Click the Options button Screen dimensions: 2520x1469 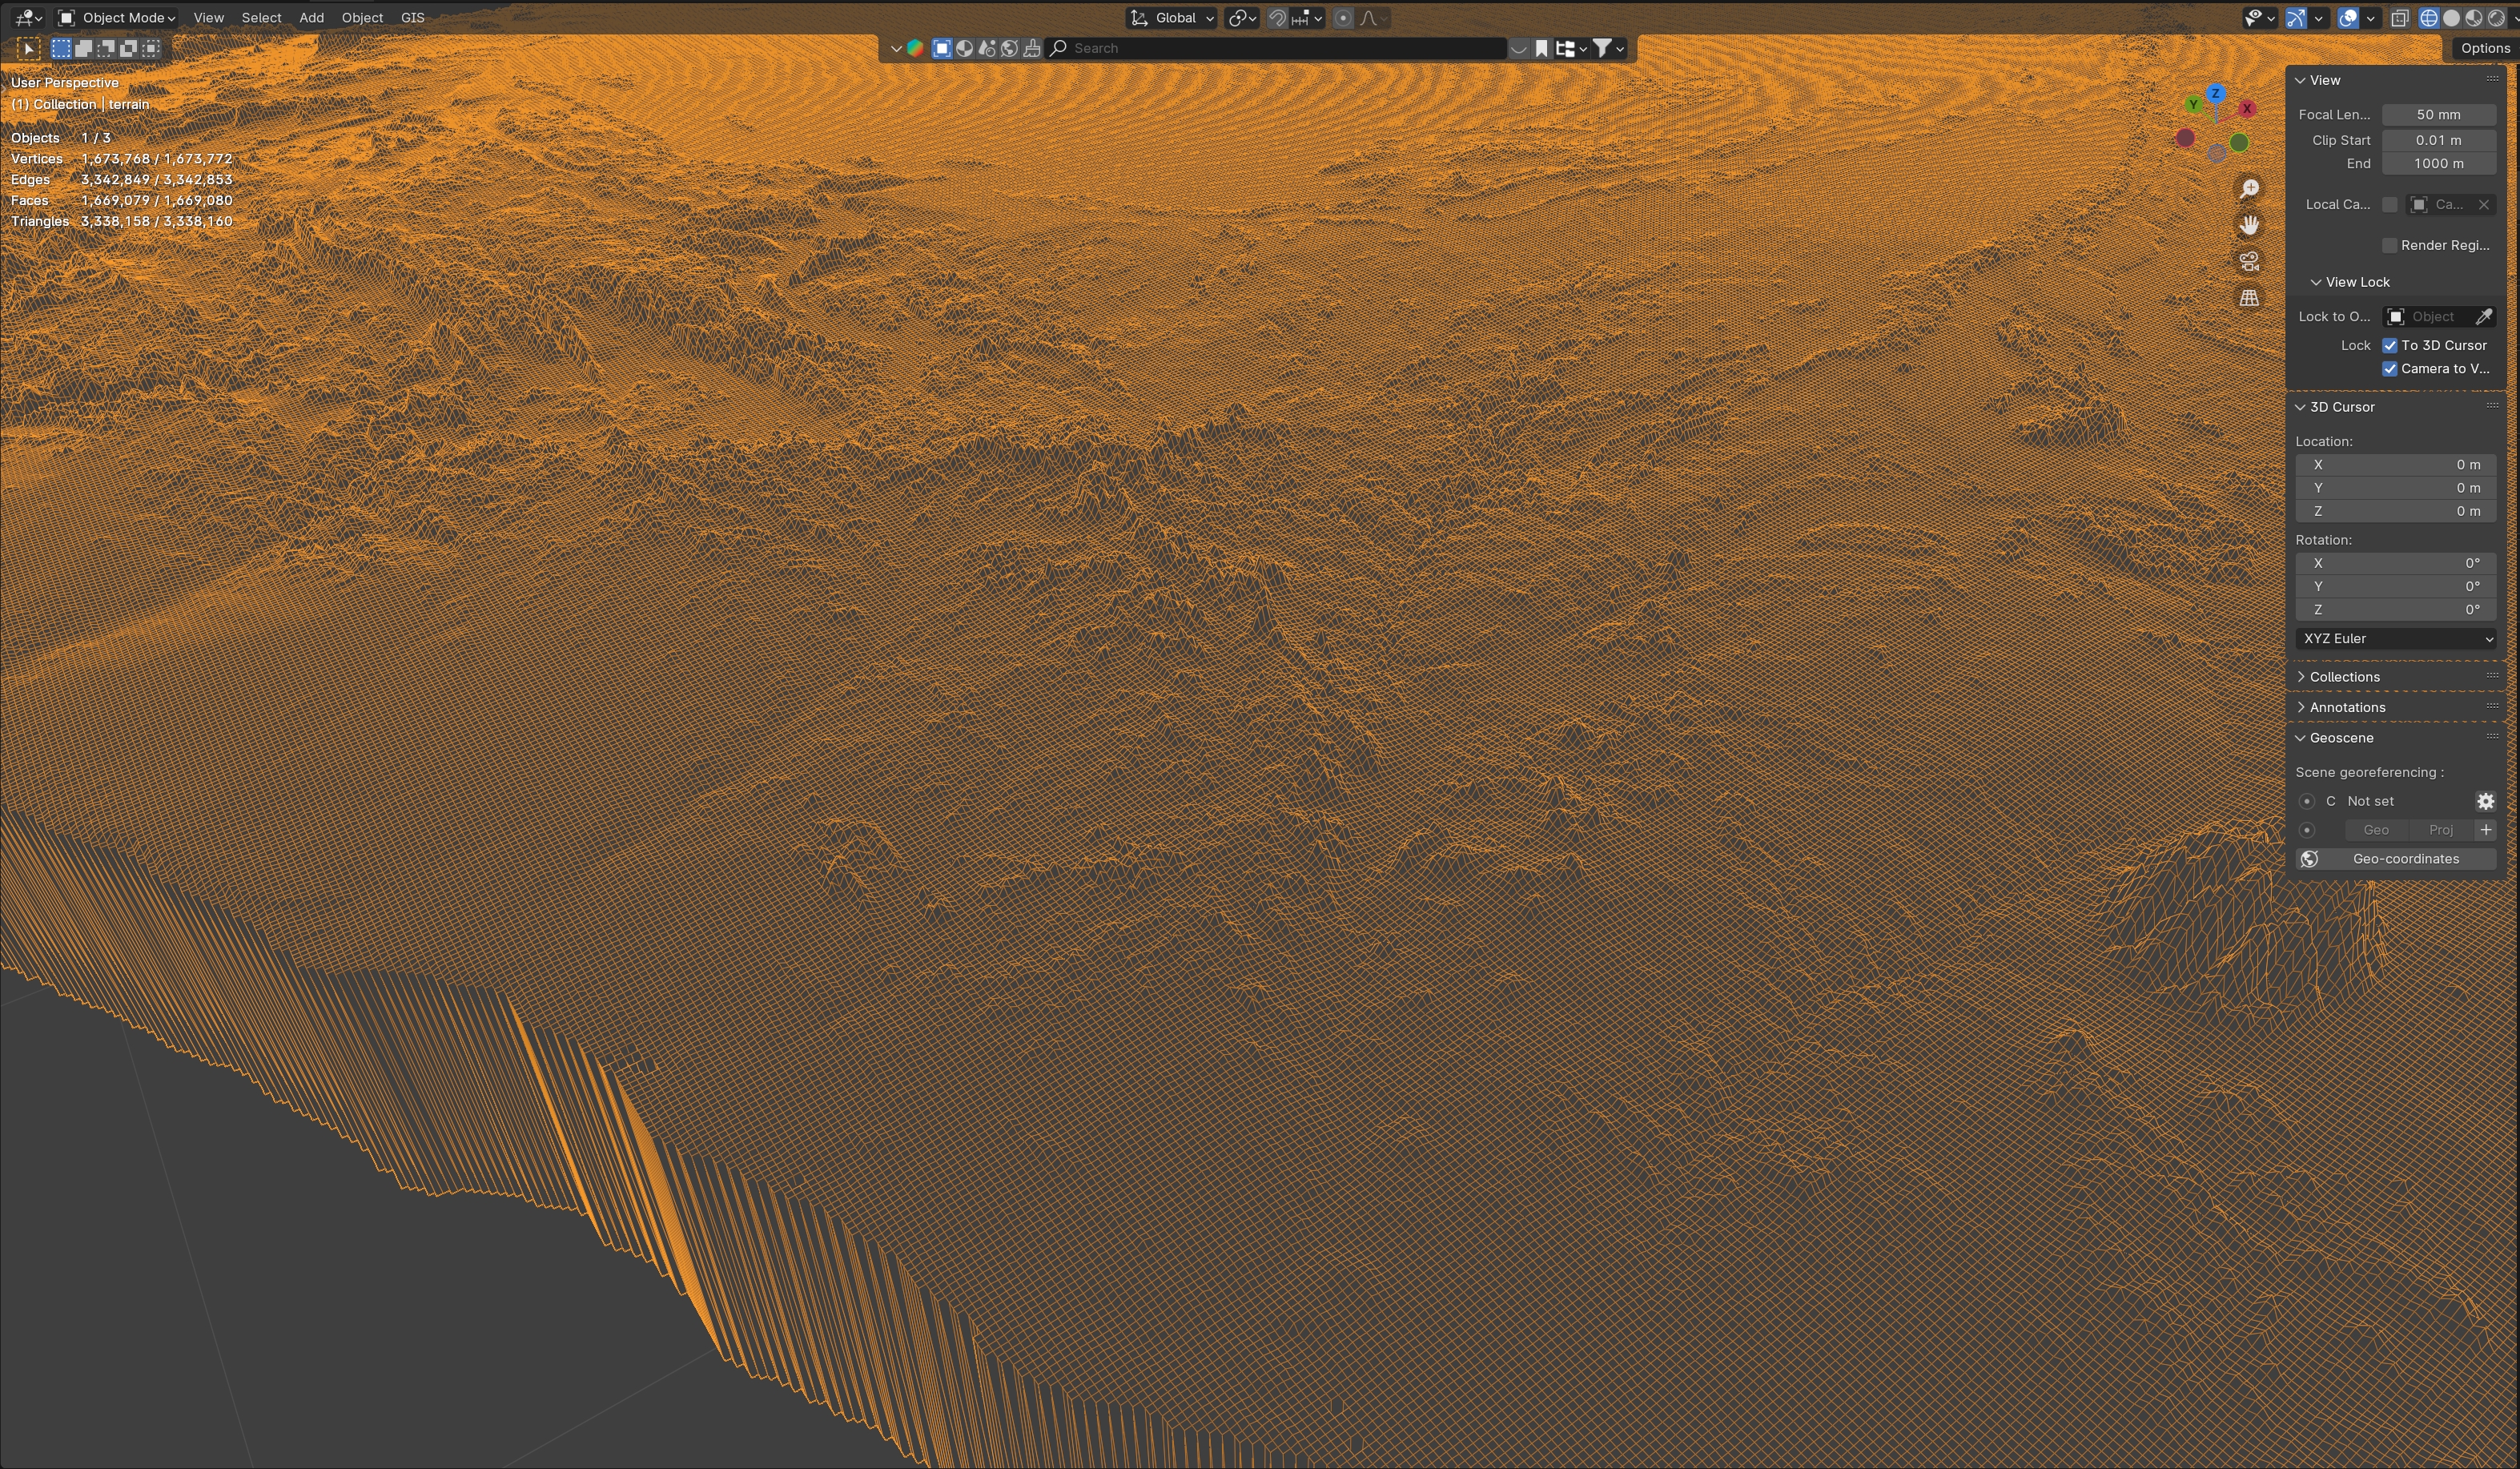pyautogui.click(x=2485, y=48)
